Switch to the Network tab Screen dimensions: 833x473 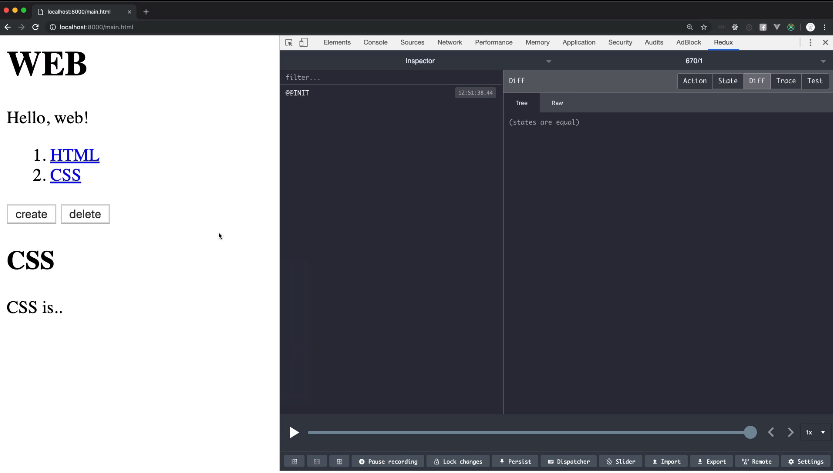click(x=449, y=43)
